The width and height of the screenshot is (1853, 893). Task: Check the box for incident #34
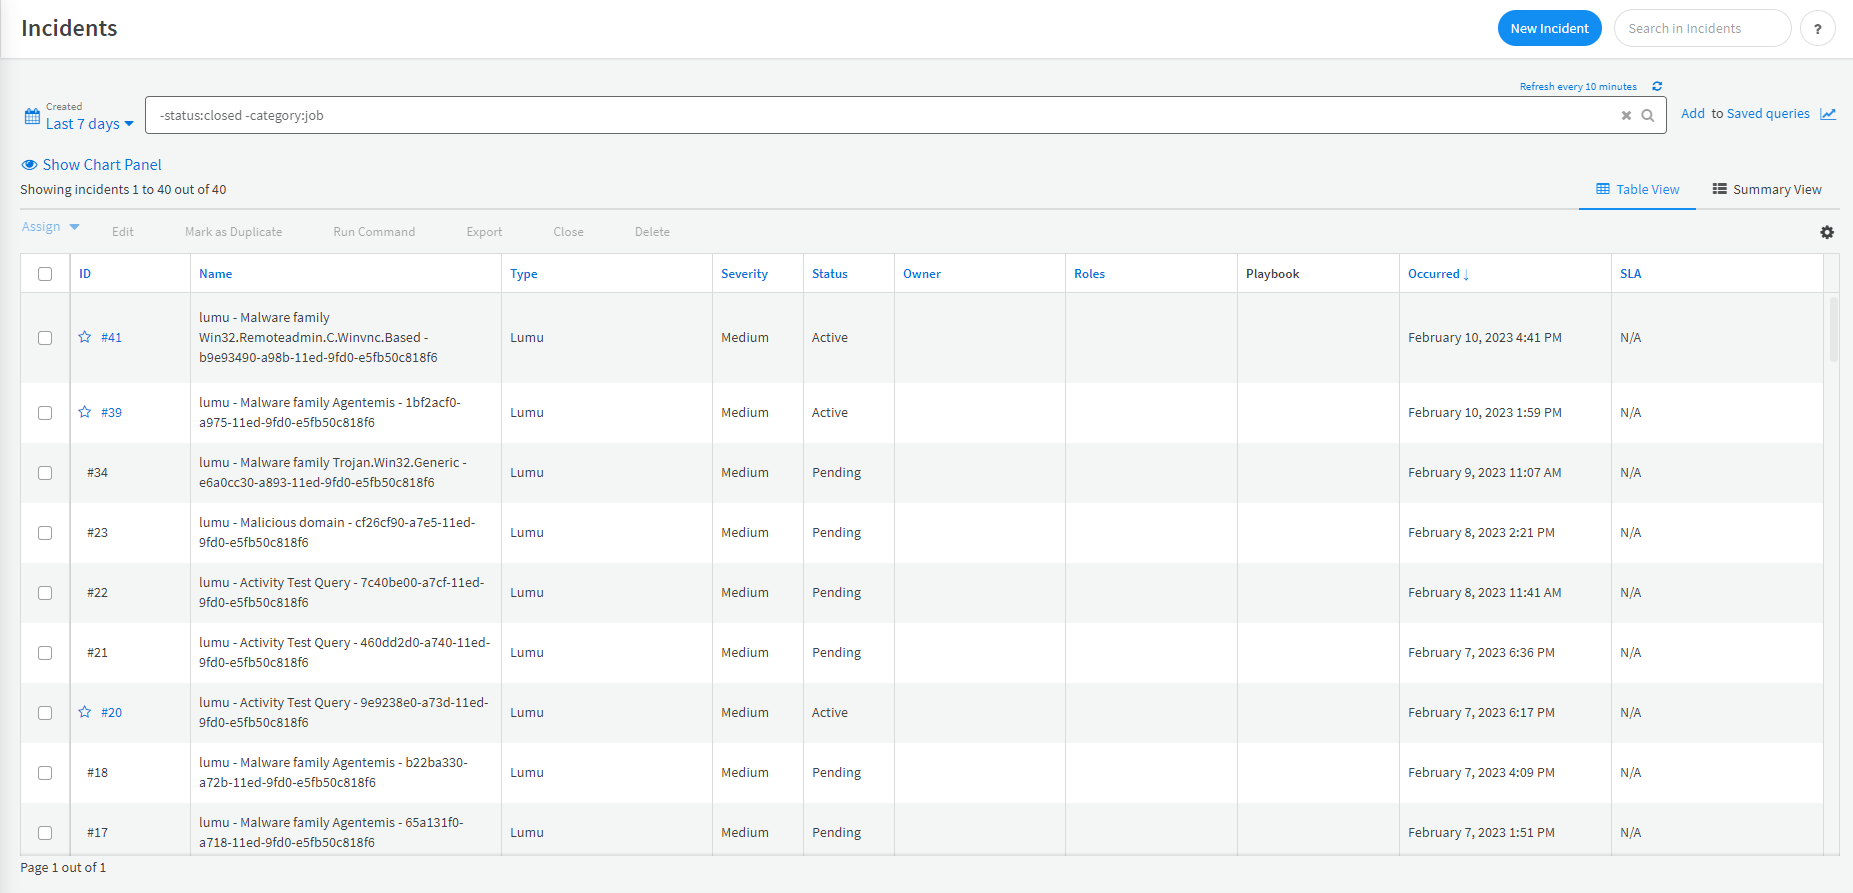point(45,473)
